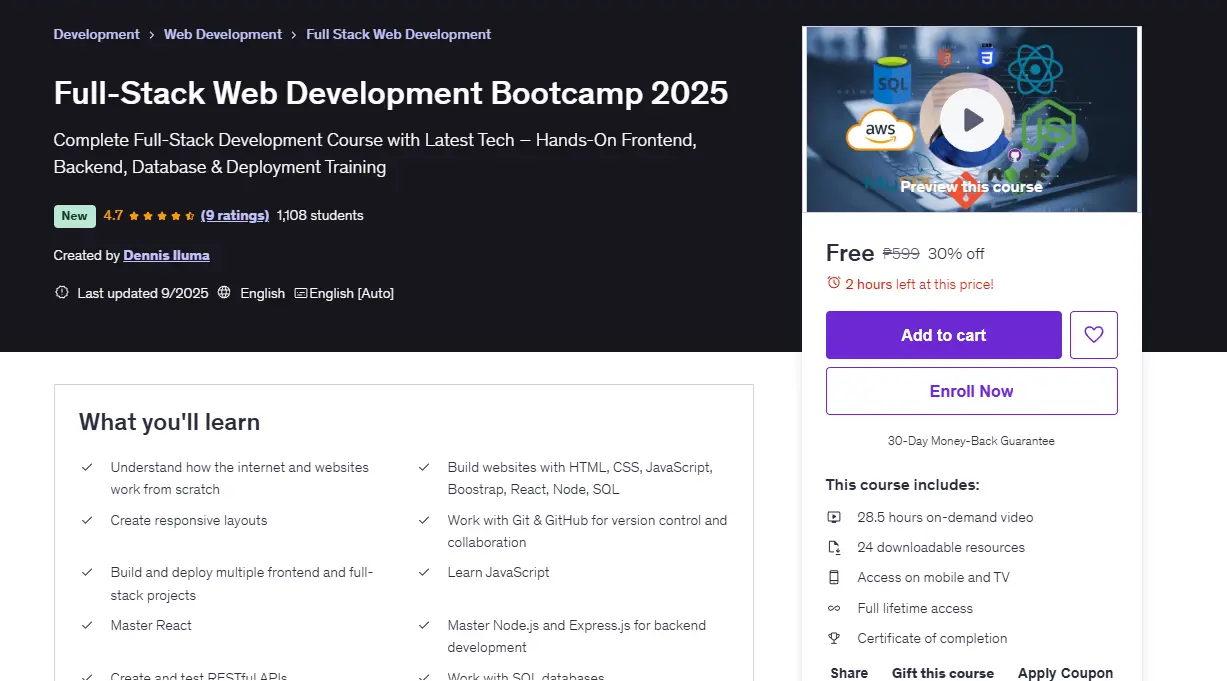Click the 'Learn JavaScript' list item
This screenshot has height=681, width=1227.
click(x=498, y=572)
